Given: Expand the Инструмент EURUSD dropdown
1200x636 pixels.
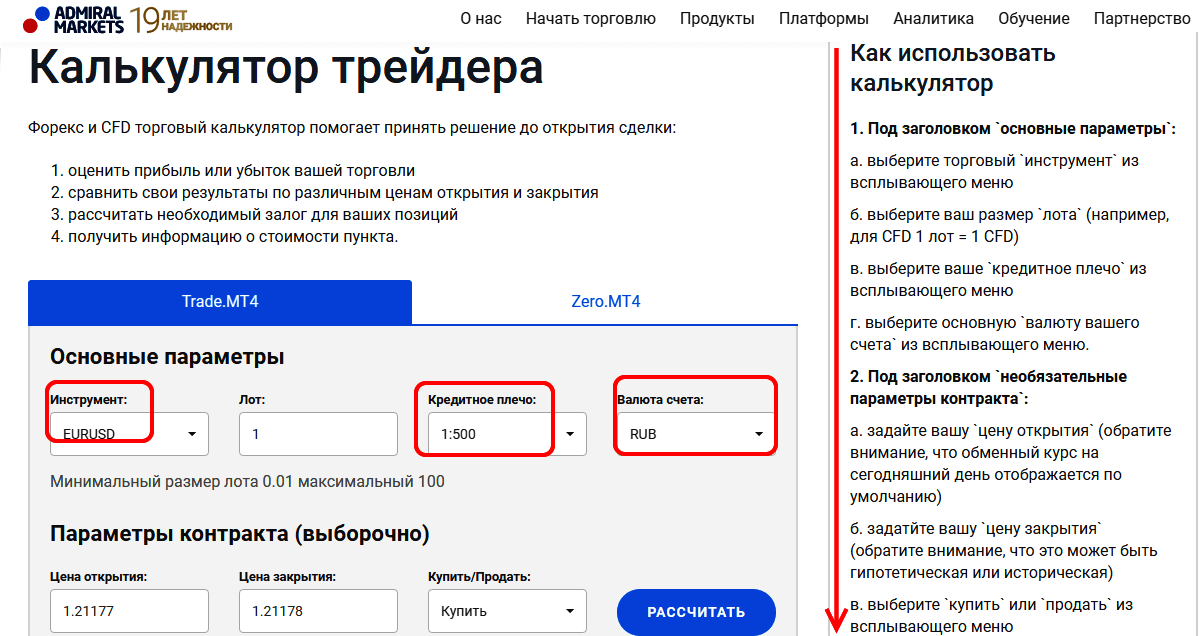Looking at the screenshot, I should [x=129, y=434].
